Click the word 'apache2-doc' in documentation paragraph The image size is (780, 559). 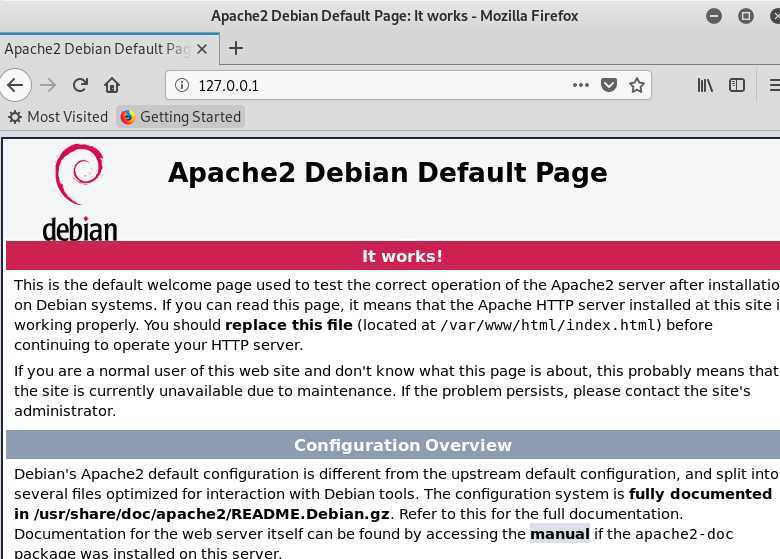684,534
